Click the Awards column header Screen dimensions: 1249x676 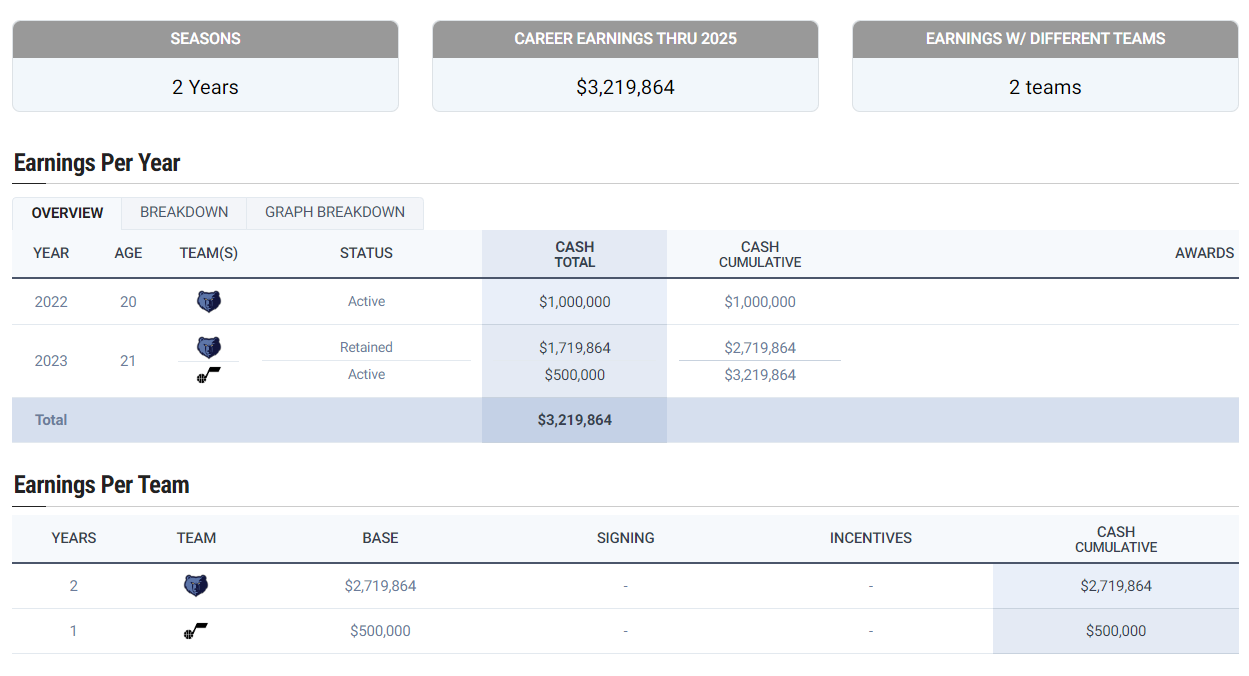[1204, 253]
